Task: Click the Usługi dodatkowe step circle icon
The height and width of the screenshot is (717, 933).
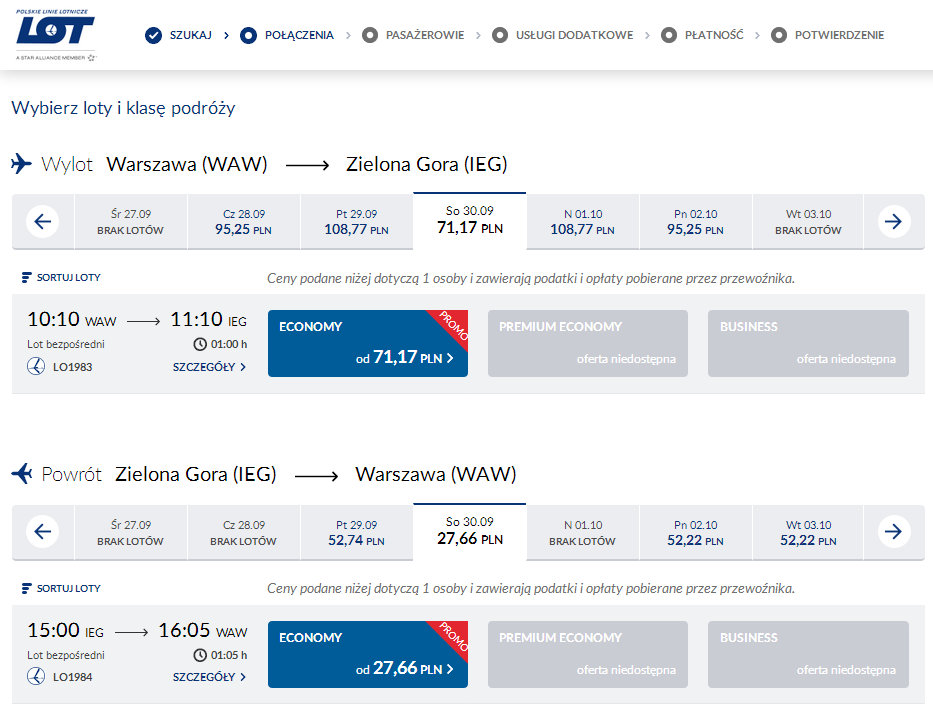Action: click(500, 35)
